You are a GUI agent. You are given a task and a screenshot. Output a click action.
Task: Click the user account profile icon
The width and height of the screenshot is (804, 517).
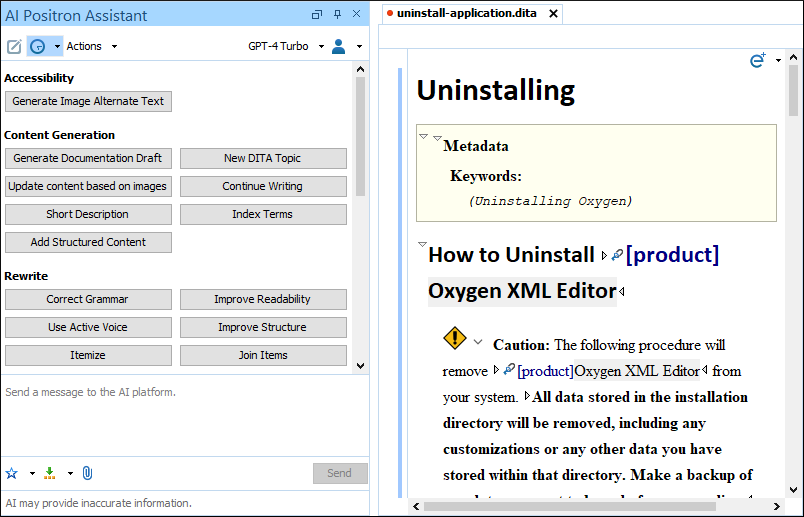[338, 47]
